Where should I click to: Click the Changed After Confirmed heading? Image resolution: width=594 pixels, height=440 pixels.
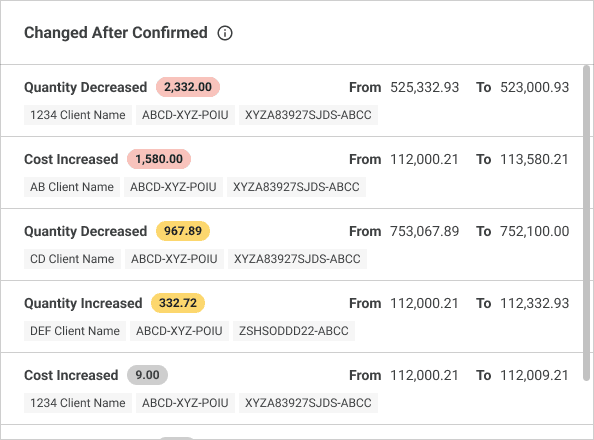(x=116, y=33)
